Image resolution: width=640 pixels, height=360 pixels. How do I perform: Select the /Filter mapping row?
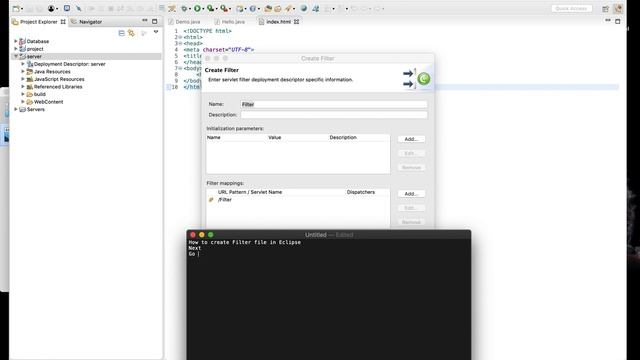(298, 200)
